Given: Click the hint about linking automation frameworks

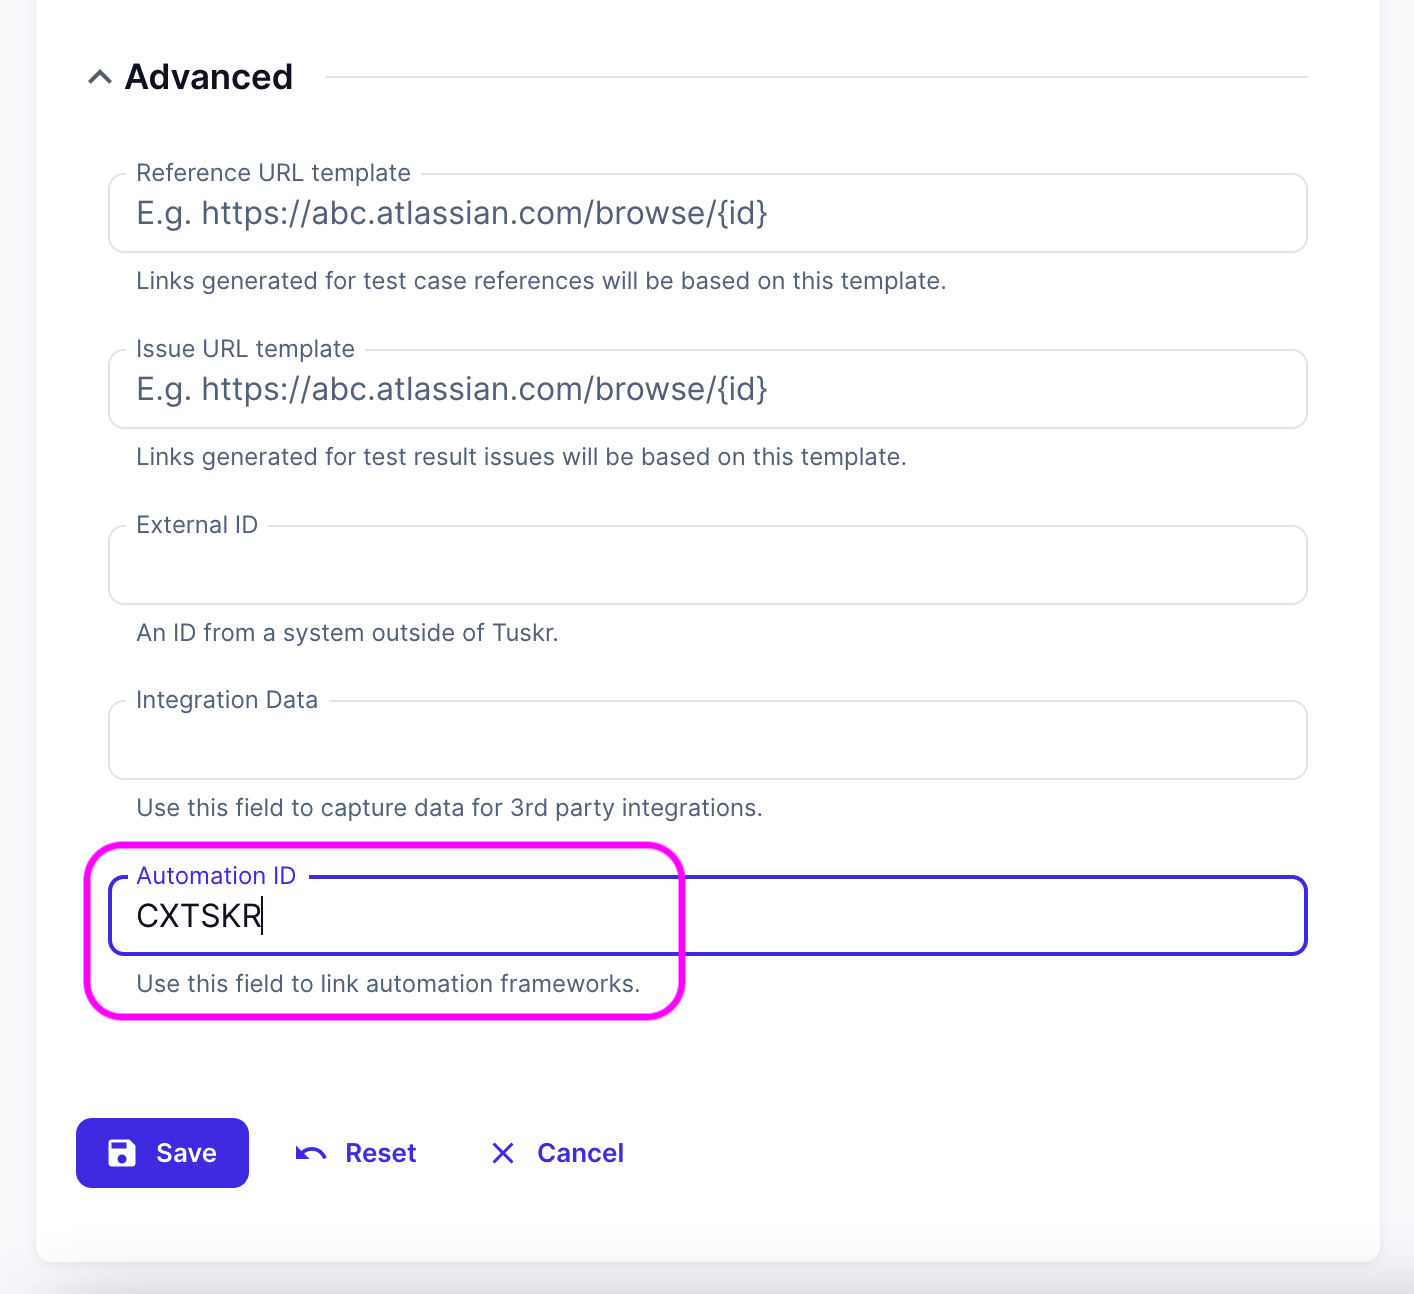Looking at the screenshot, I should click(388, 984).
